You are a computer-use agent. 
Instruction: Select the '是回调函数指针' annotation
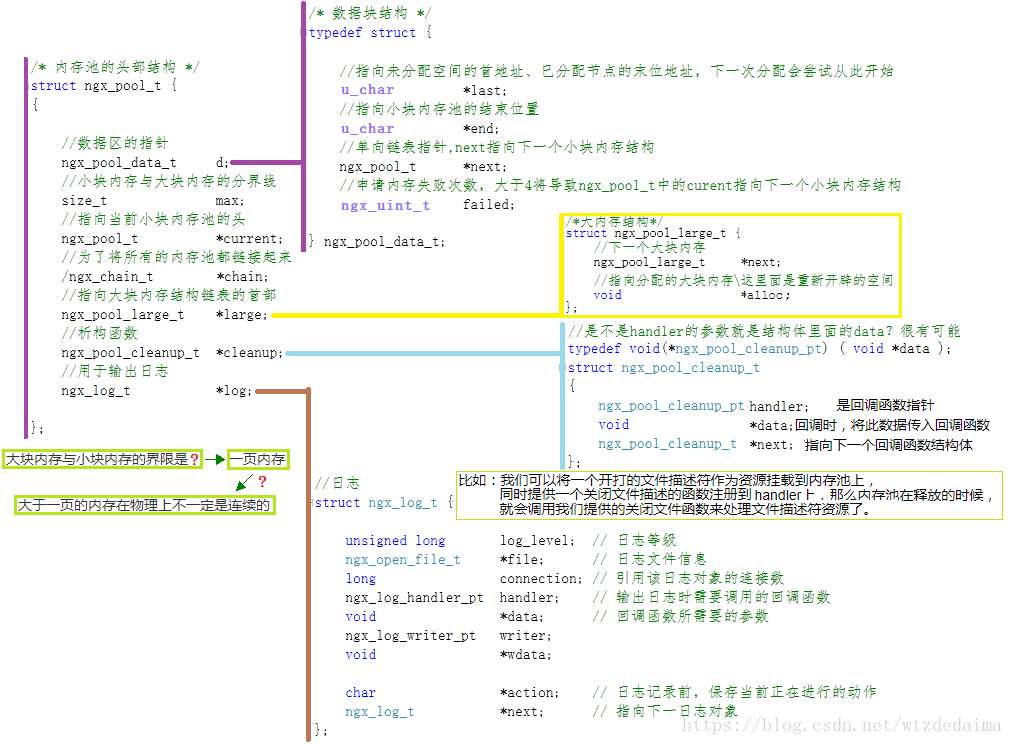[885, 405]
